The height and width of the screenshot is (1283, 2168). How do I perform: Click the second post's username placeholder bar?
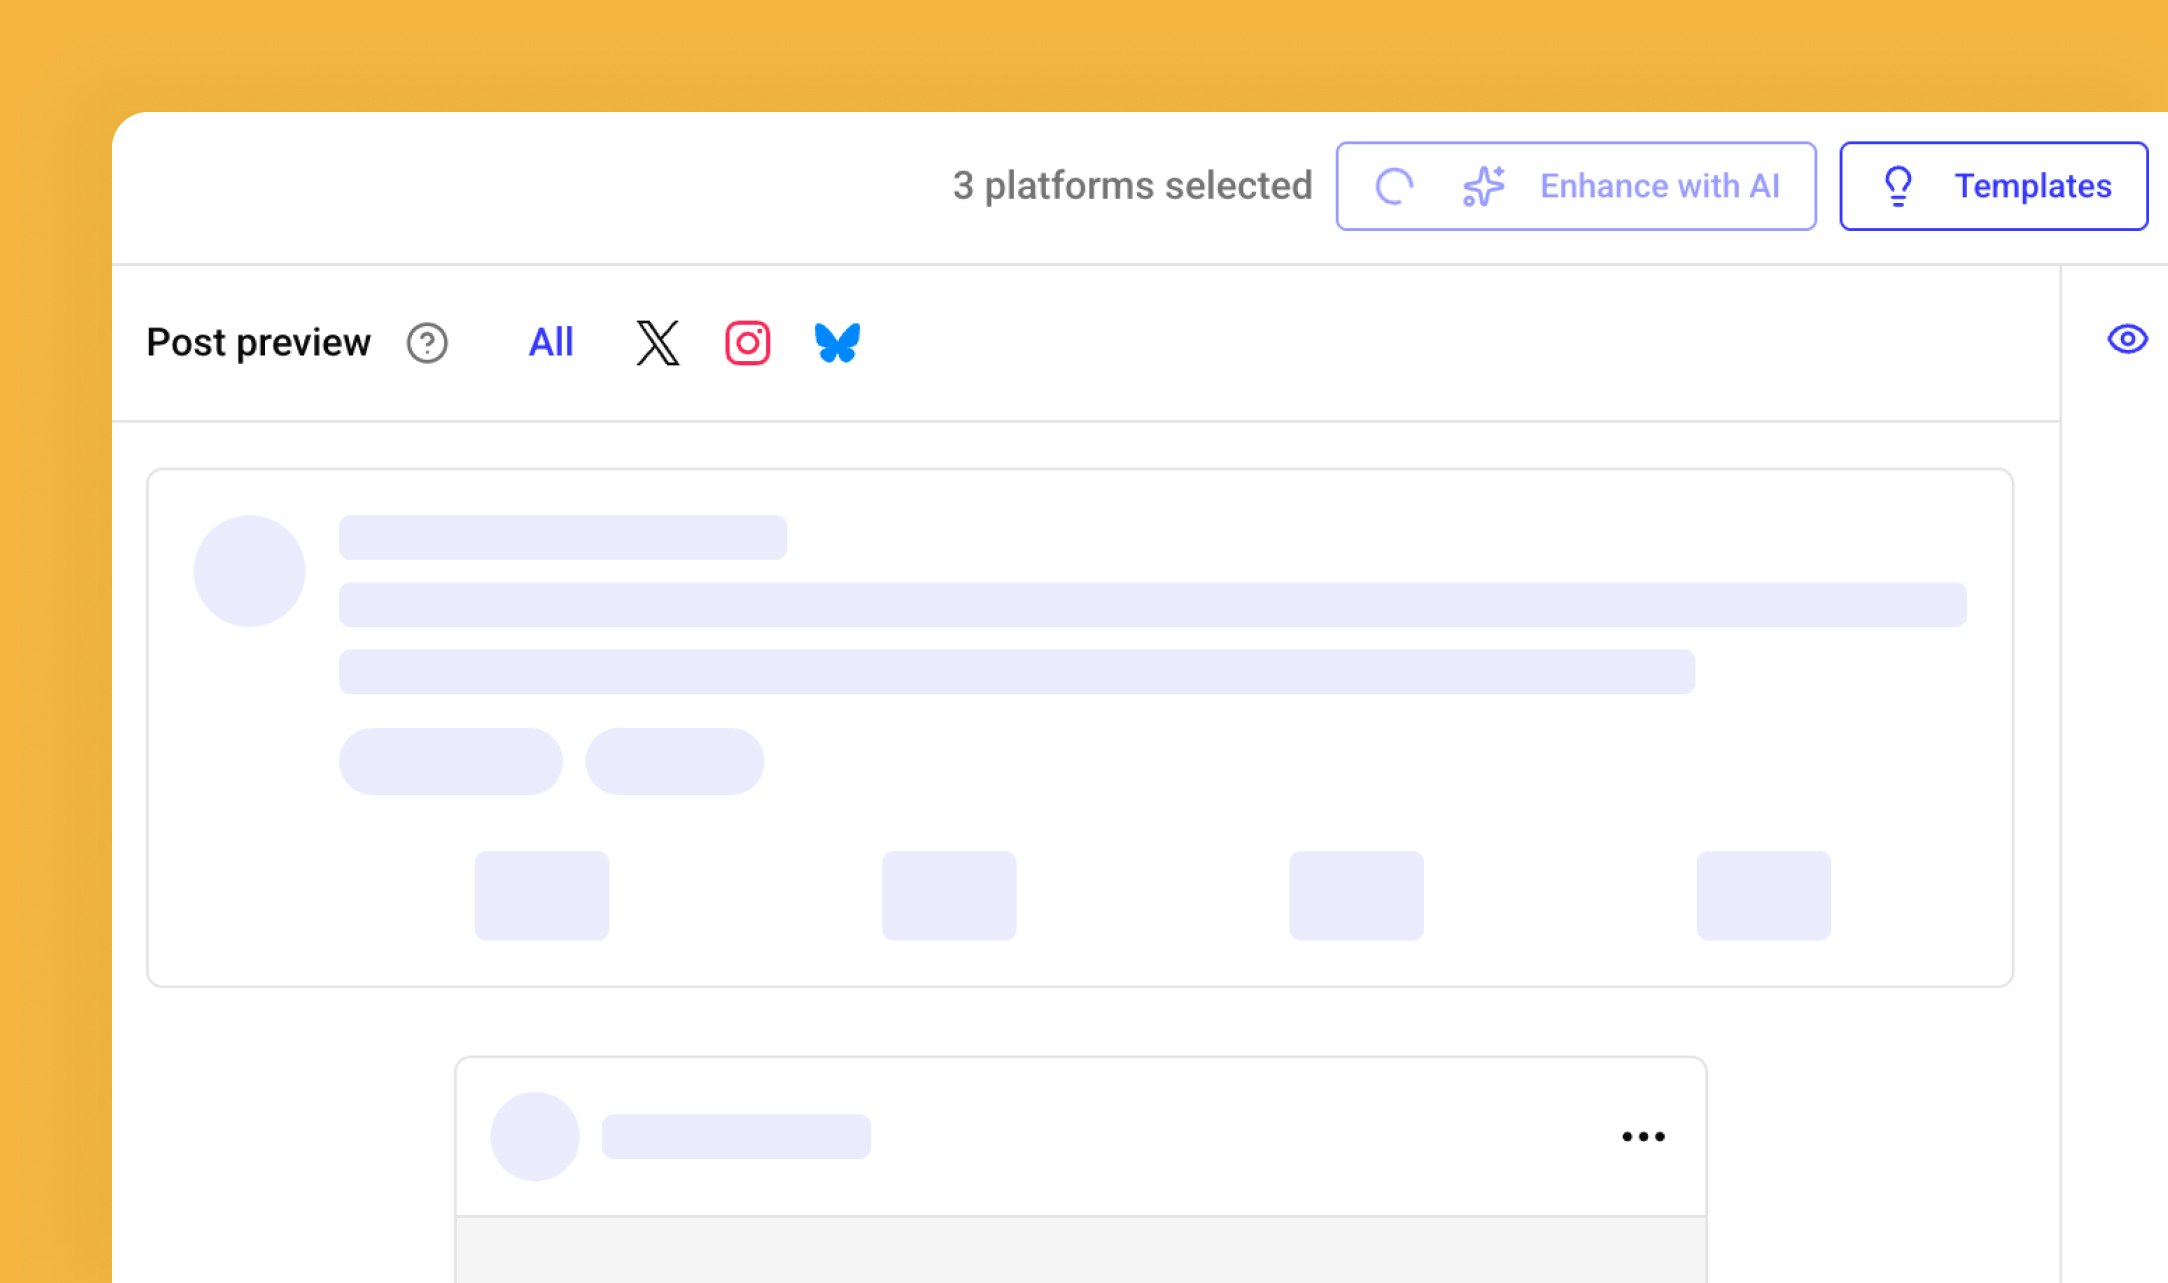(x=736, y=1136)
